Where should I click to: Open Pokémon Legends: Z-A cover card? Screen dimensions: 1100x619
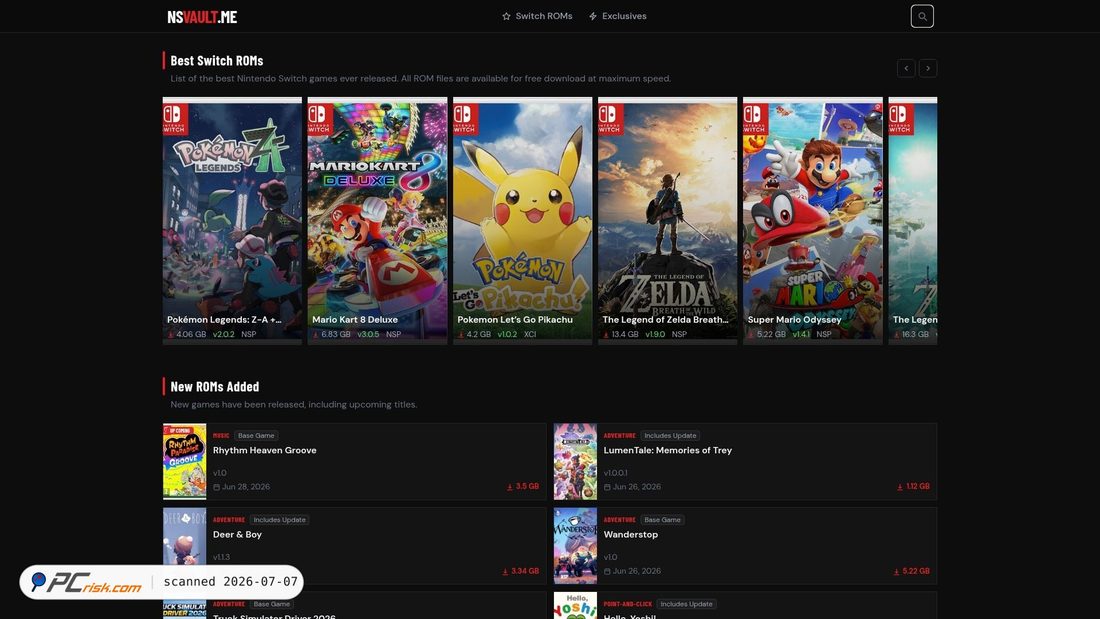pyautogui.click(x=232, y=220)
